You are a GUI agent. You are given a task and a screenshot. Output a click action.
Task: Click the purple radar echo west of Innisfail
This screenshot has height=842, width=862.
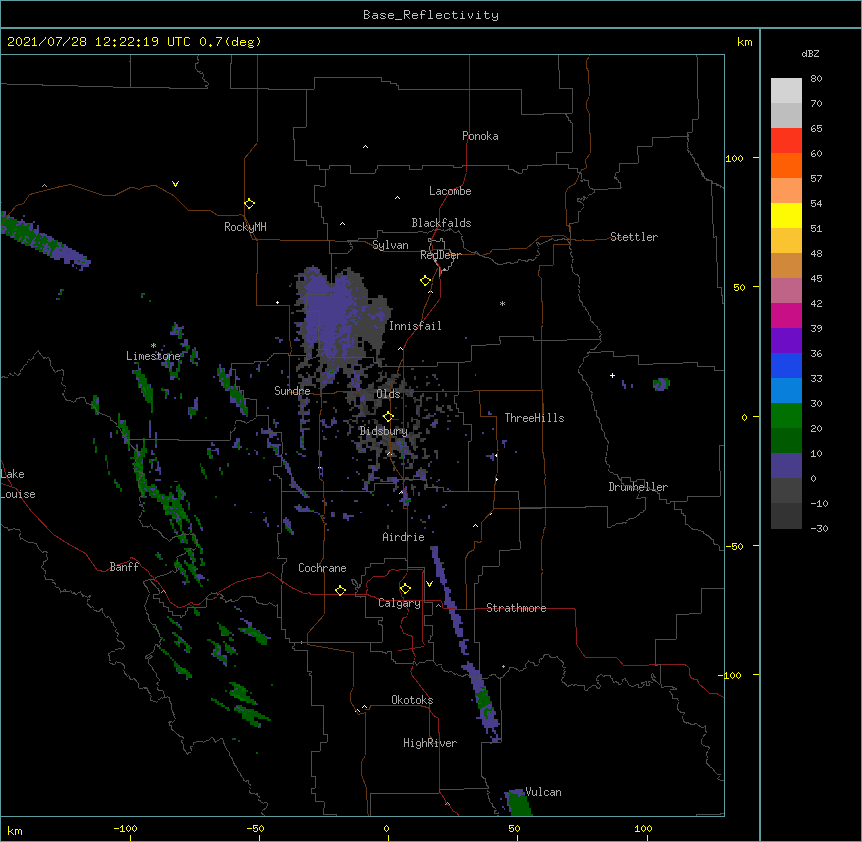point(330,316)
